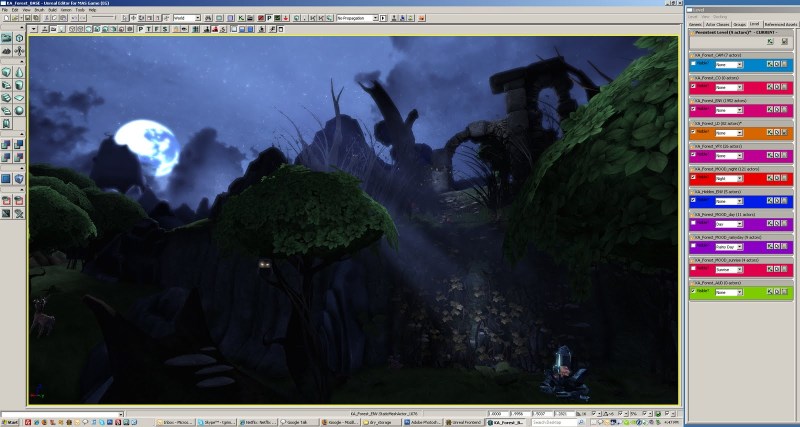Open Kismet for KA_Forest_VFX level

point(769,155)
